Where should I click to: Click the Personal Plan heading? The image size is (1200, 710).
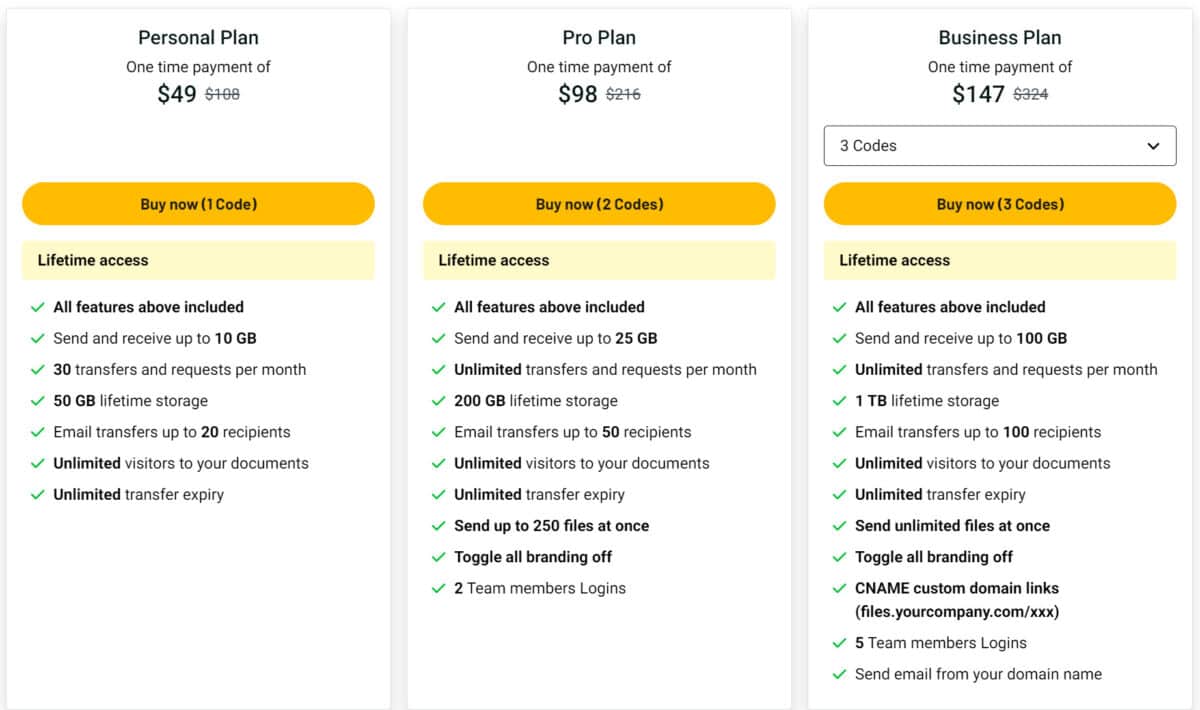click(198, 38)
